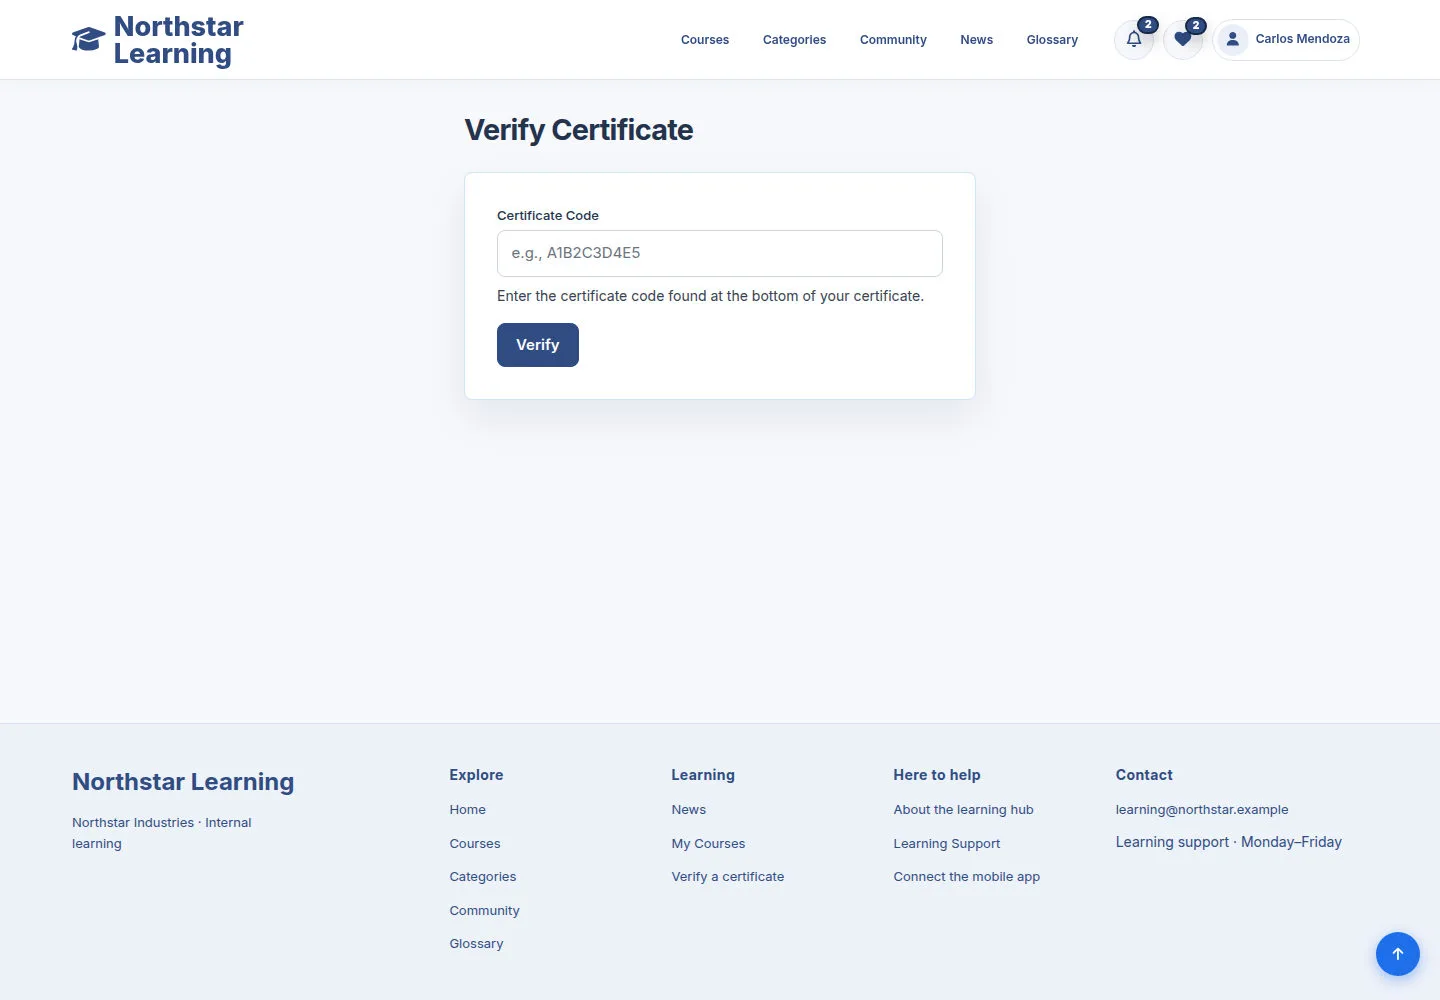The height and width of the screenshot is (1000, 1440).
Task: Click the learning@northstar.example email link
Action: point(1202,810)
